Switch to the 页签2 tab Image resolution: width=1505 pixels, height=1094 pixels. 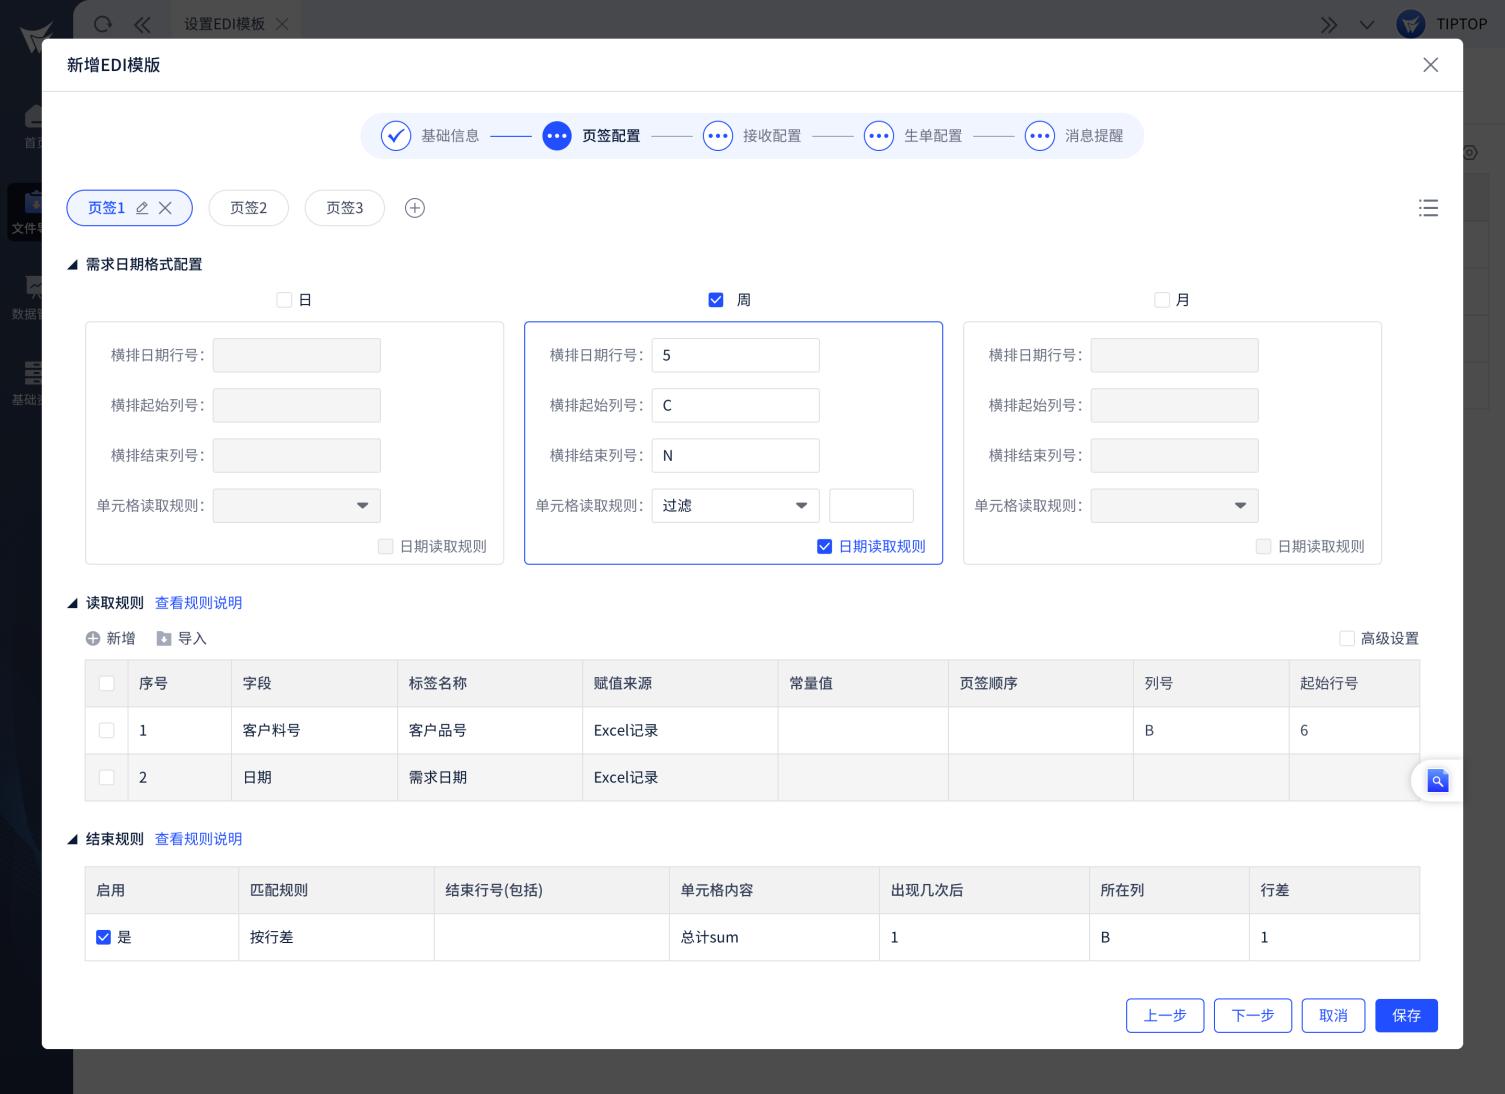pos(249,208)
